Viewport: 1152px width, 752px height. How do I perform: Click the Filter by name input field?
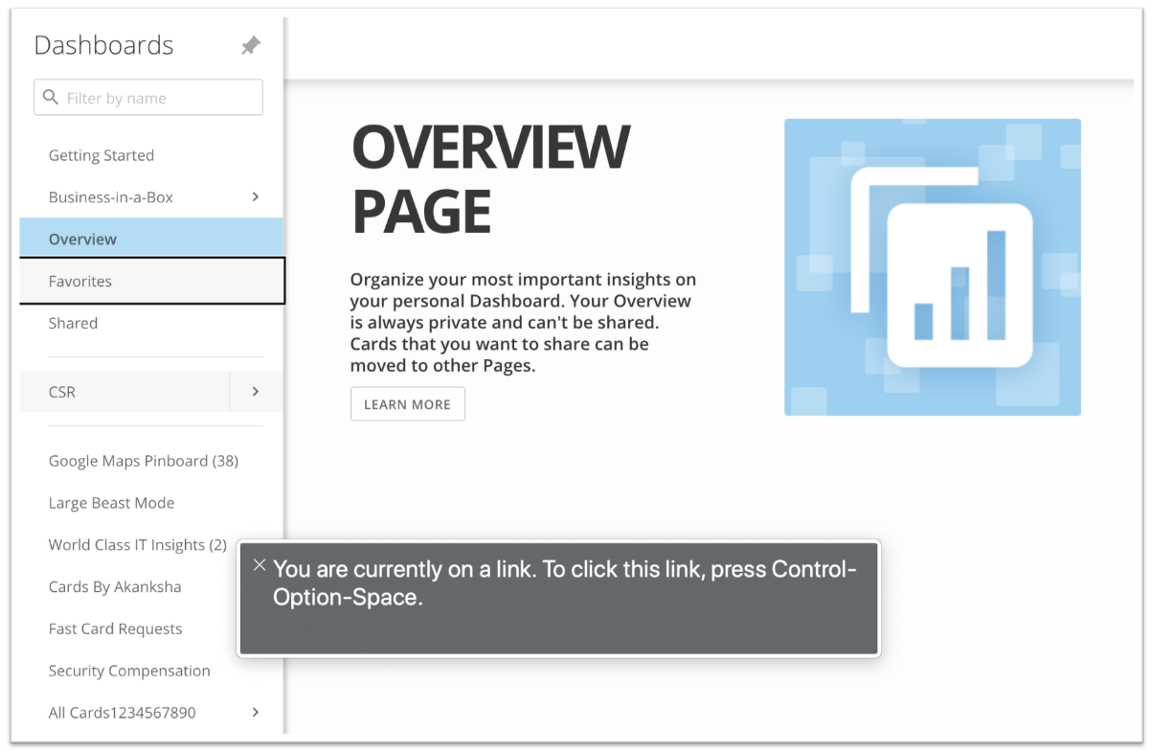[148, 97]
